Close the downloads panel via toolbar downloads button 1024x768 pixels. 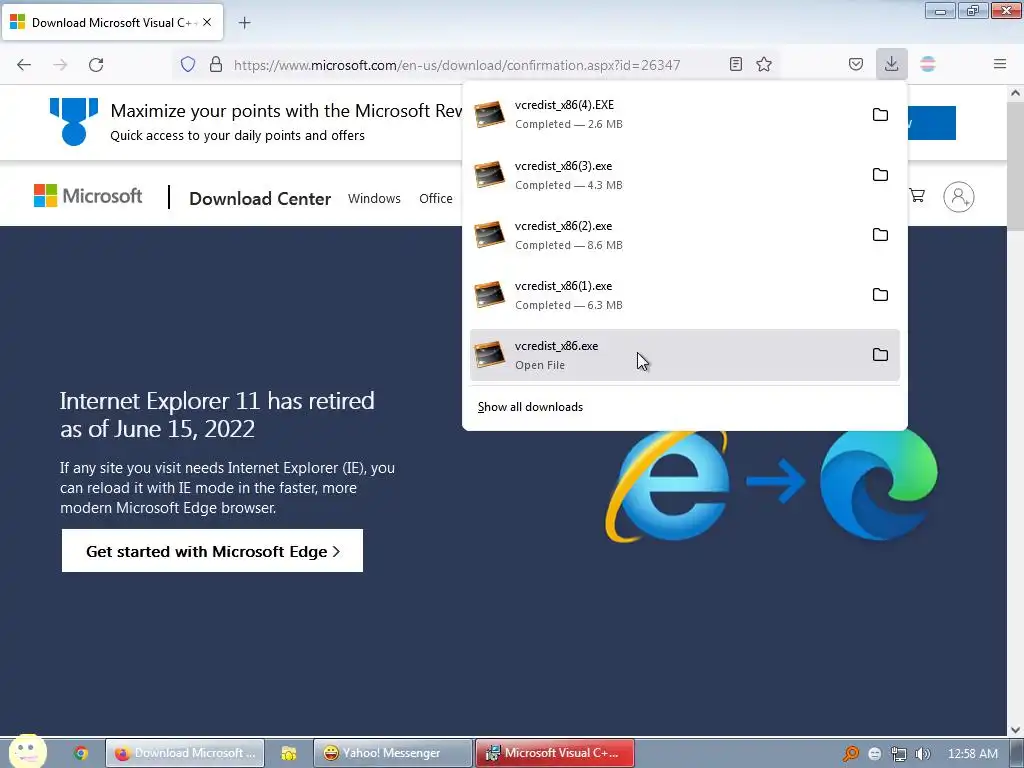(x=891, y=64)
